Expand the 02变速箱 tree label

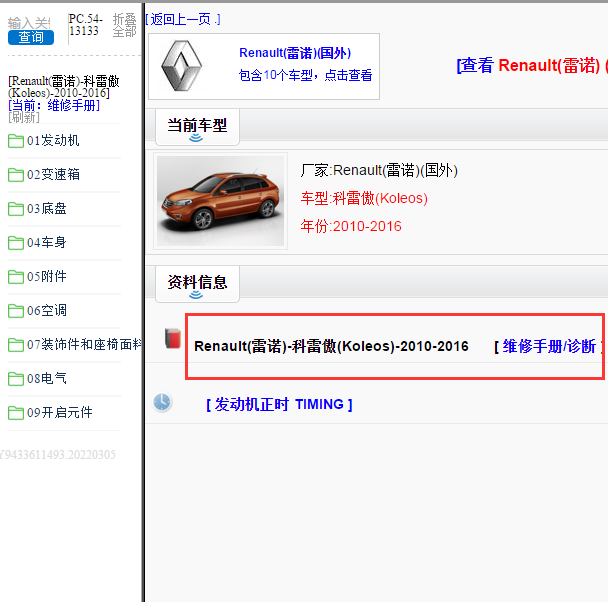click(53, 174)
